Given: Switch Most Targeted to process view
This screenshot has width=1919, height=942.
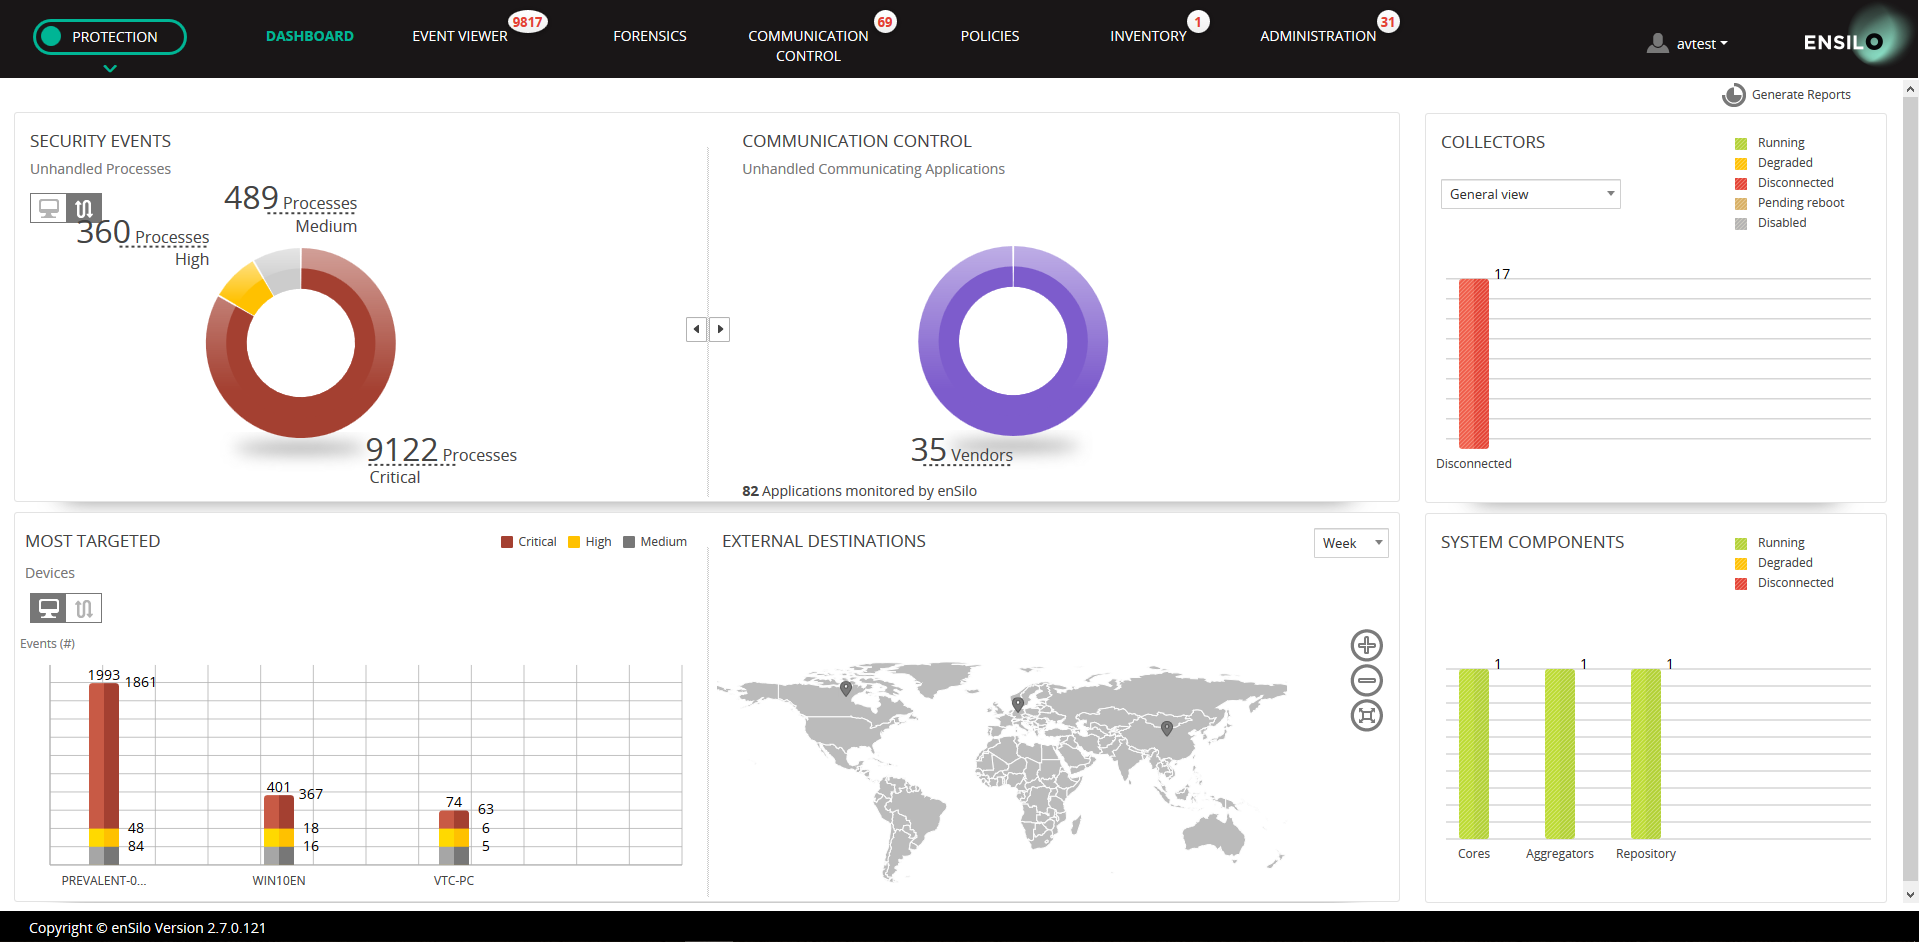Looking at the screenshot, I should click(84, 608).
